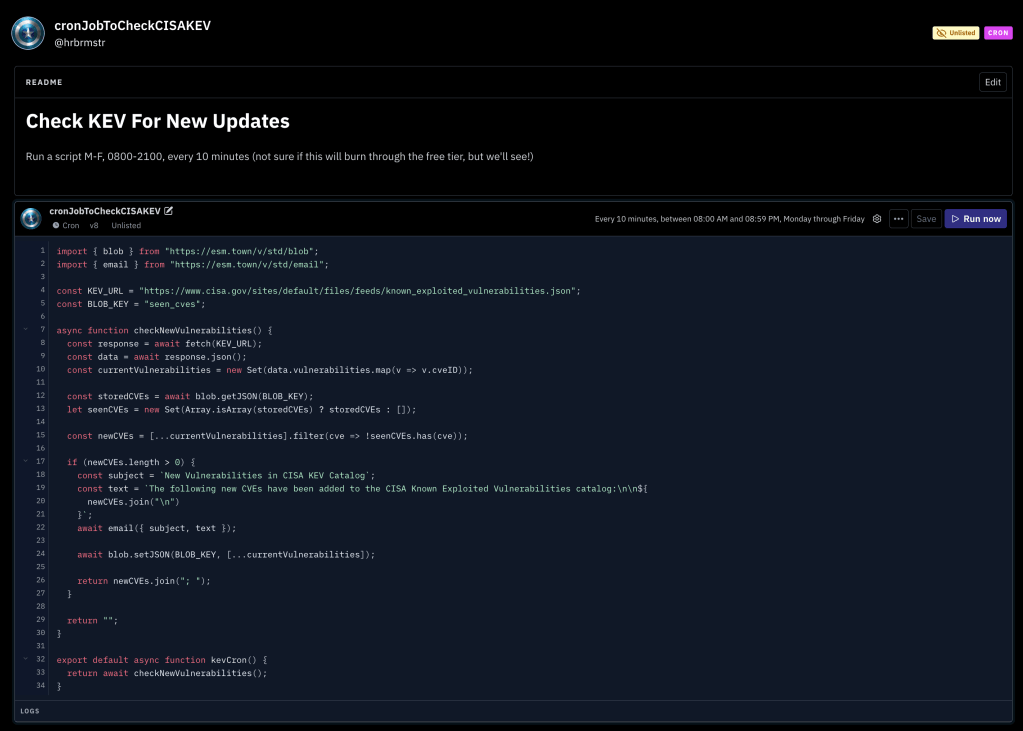The height and width of the screenshot is (731, 1023).
Task: Click the Save button
Action: pos(926,219)
